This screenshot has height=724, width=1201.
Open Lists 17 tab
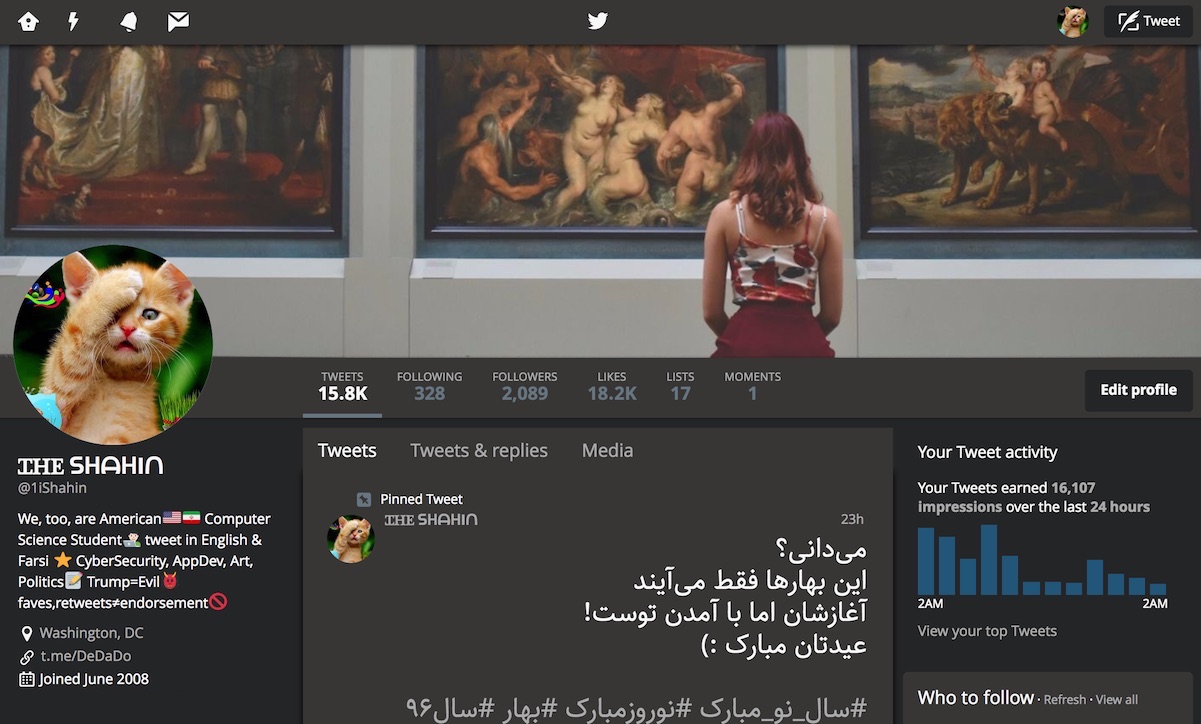[680, 386]
